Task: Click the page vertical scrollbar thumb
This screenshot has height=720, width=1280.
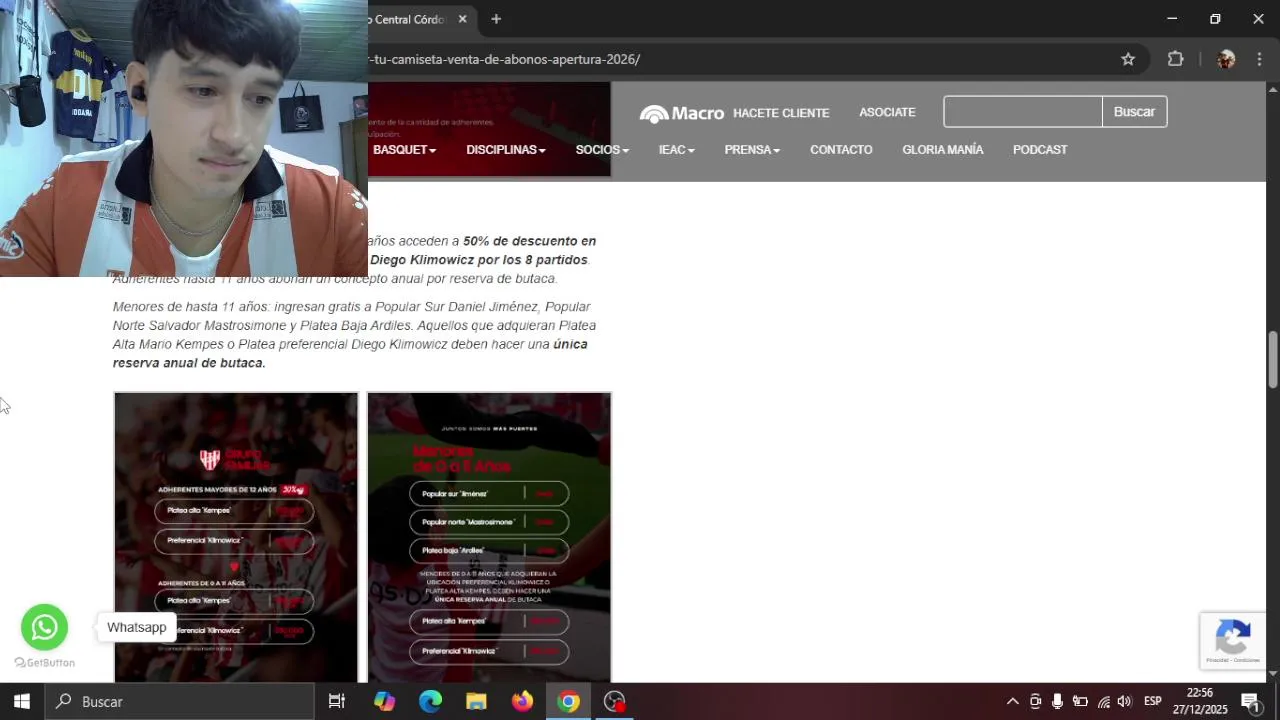Action: tap(1273, 360)
